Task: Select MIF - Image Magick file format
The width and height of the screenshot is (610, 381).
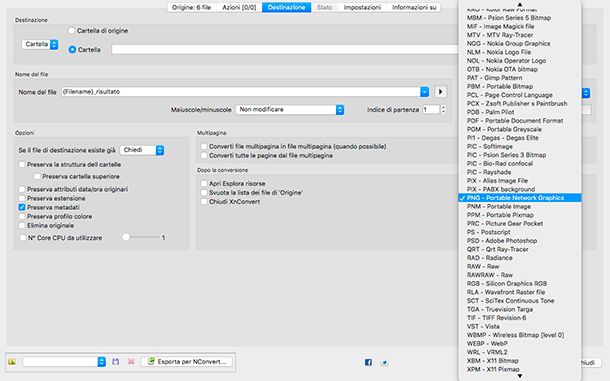Action: [x=520, y=26]
